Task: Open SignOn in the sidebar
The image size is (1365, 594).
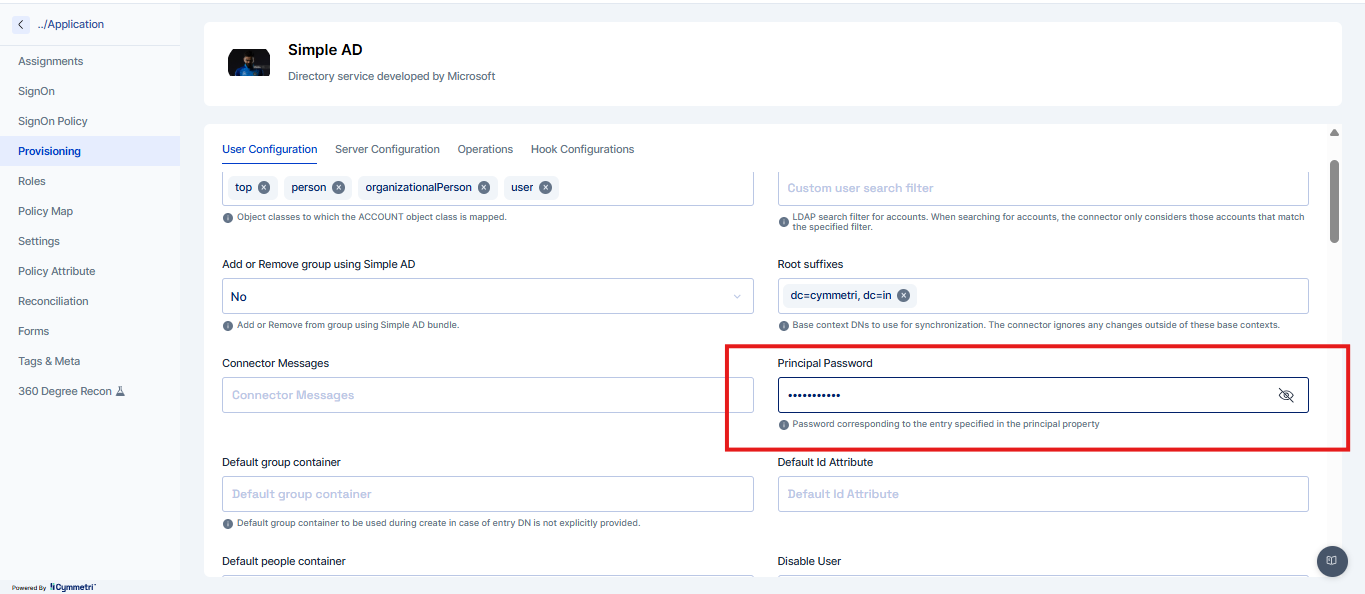Action: tap(90, 91)
